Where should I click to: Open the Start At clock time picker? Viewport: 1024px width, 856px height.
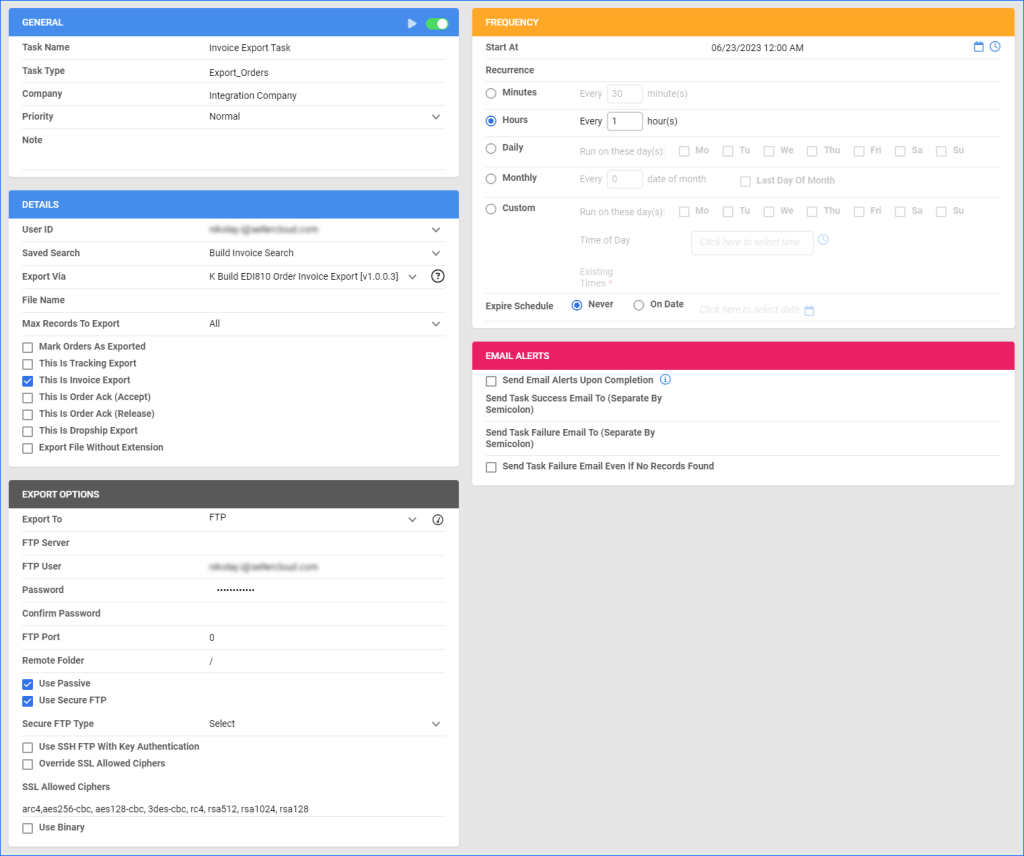(996, 46)
